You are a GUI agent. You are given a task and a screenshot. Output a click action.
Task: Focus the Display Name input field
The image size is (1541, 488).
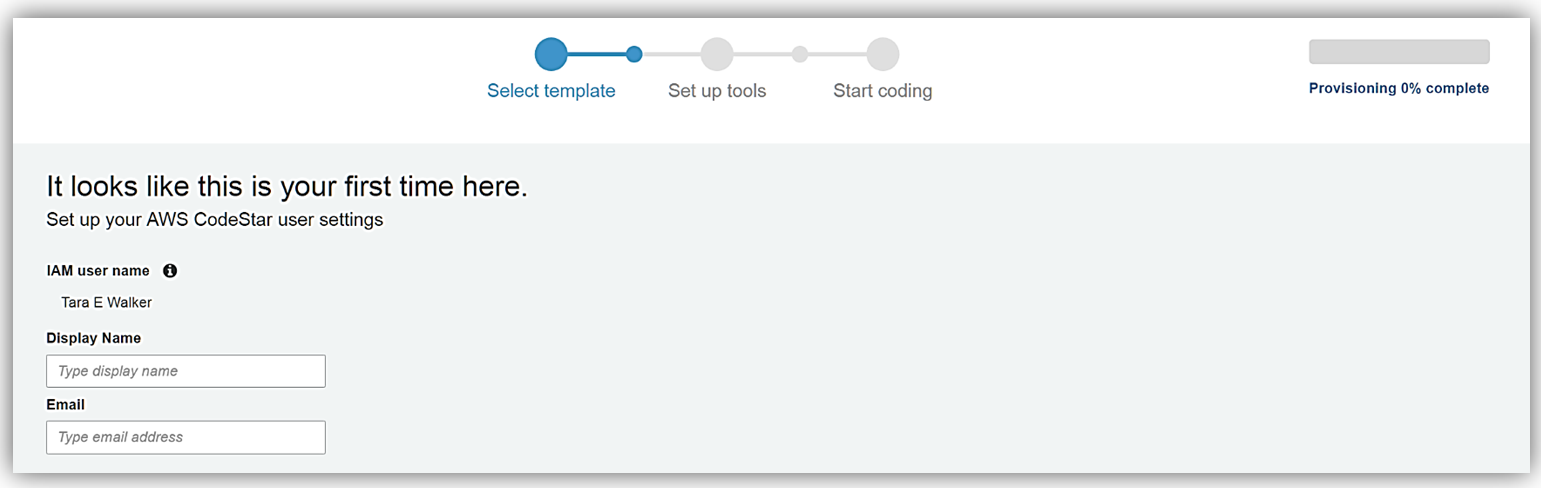[x=186, y=371]
